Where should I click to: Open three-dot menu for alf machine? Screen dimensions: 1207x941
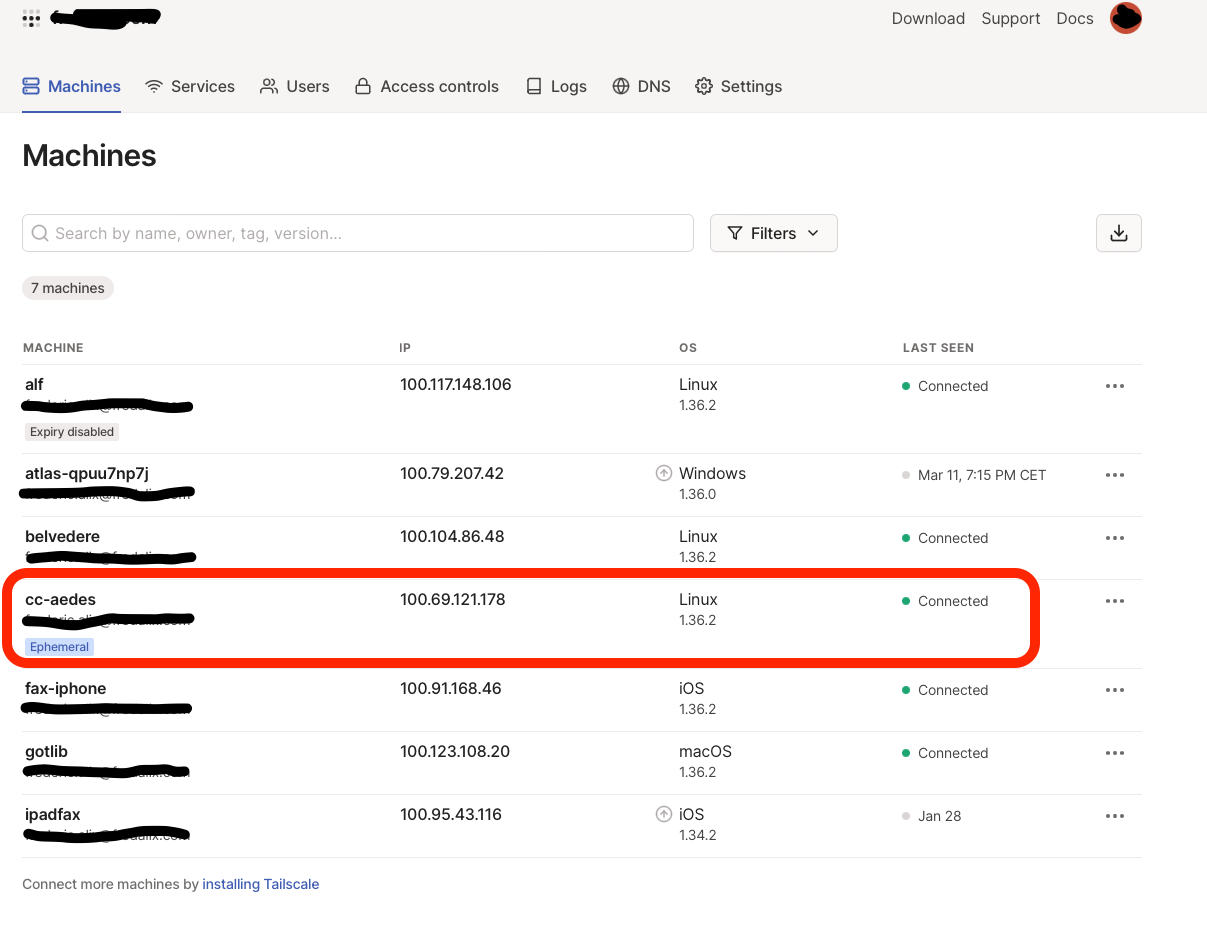(x=1115, y=386)
